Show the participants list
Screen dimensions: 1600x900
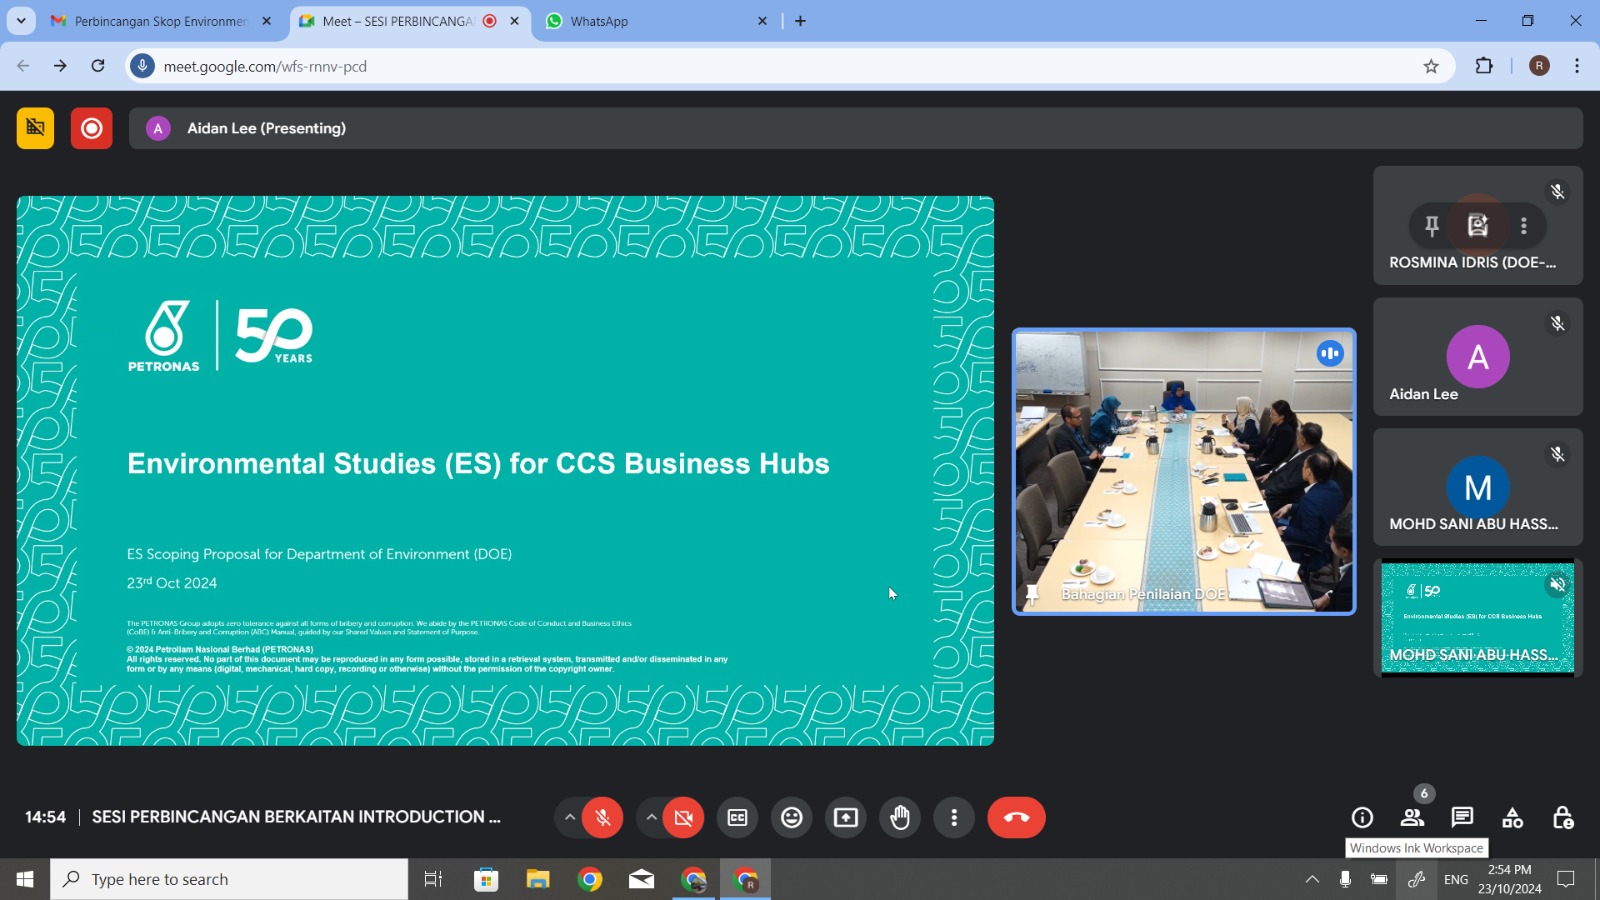1412,818
